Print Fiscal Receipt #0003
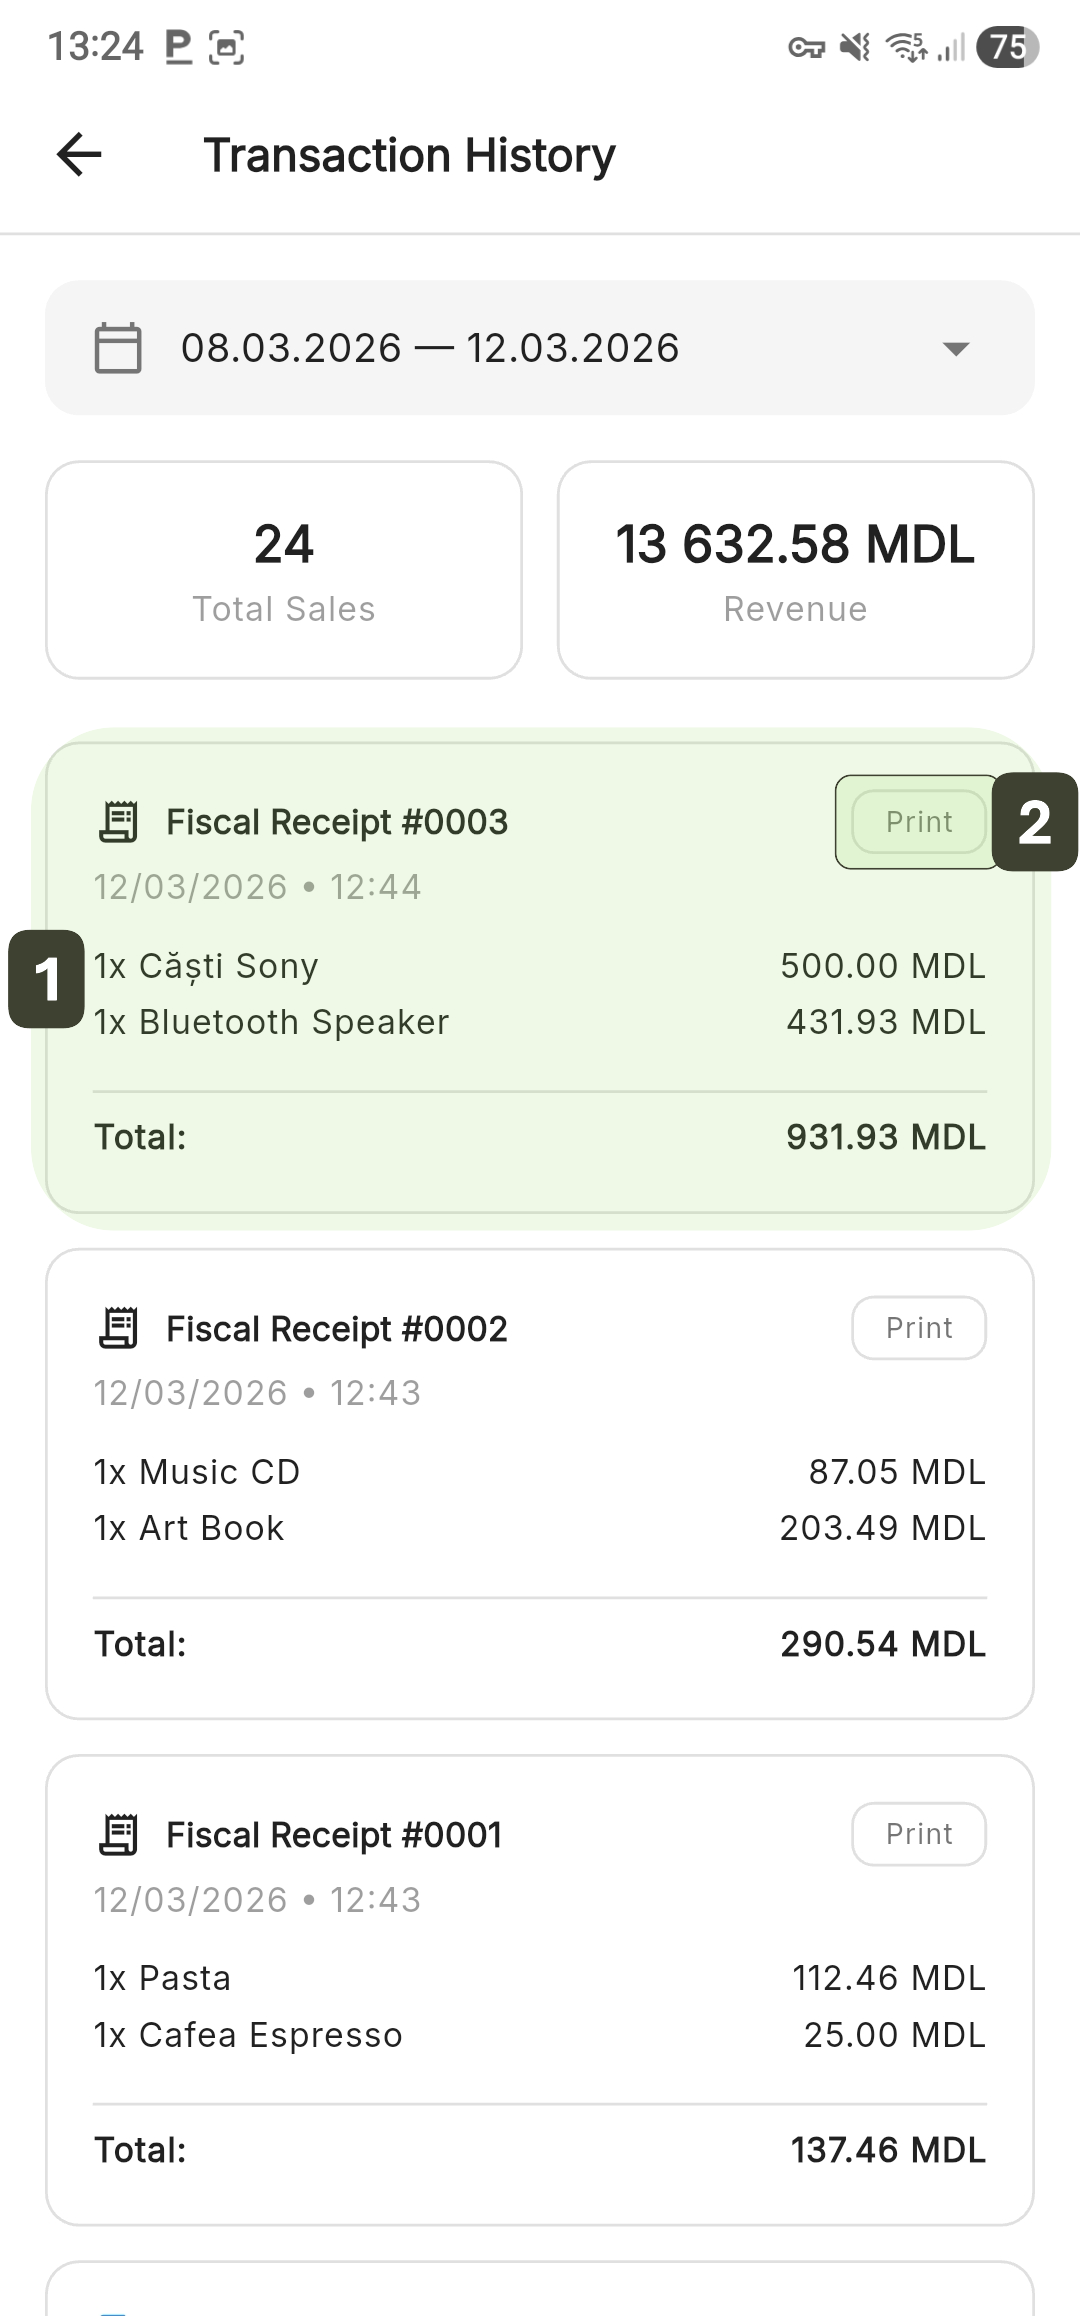The image size is (1080, 2316). click(x=919, y=822)
